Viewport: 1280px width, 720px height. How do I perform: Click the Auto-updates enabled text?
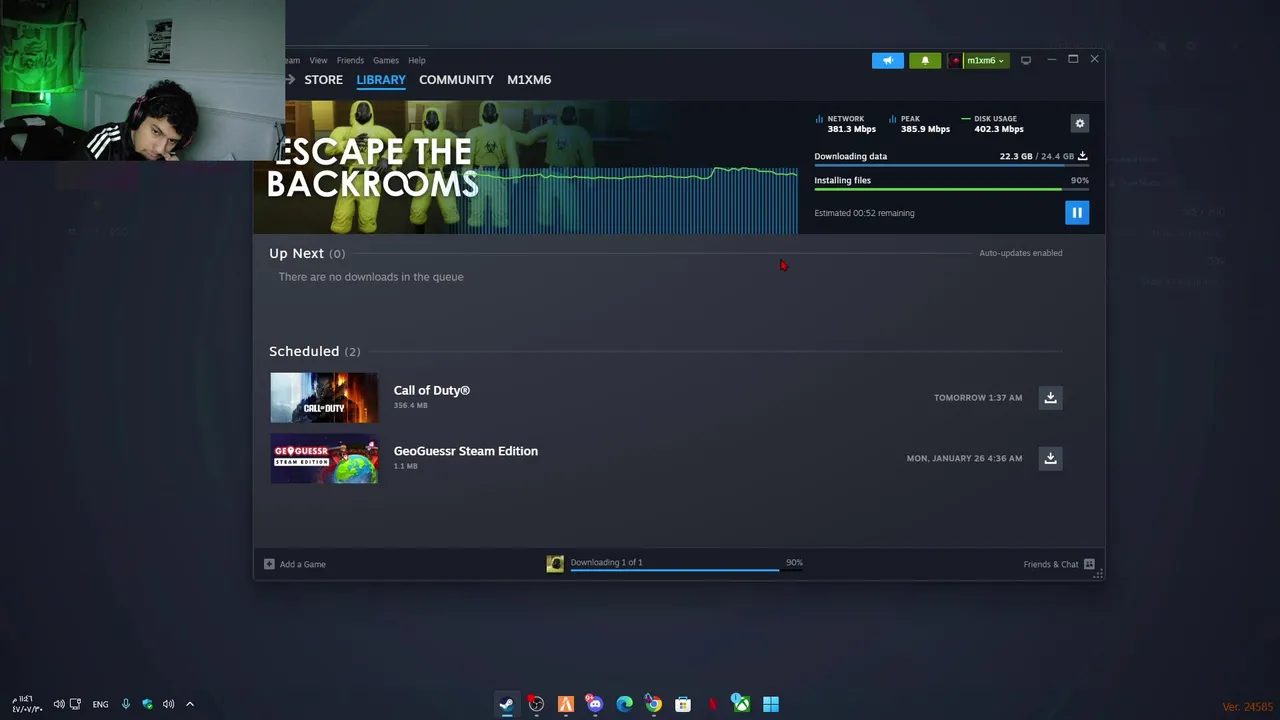(x=1020, y=253)
